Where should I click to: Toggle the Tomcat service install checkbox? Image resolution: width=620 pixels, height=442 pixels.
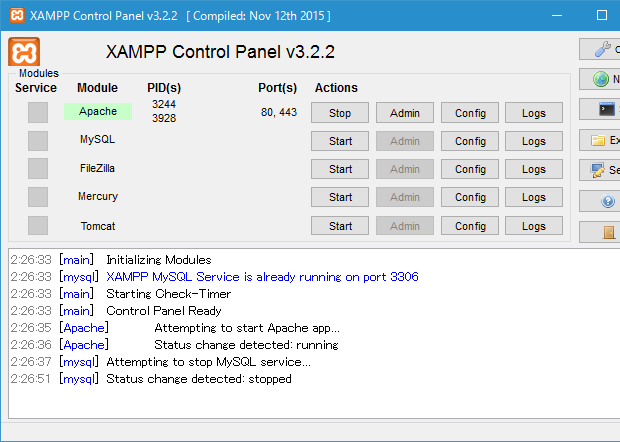[38, 225]
